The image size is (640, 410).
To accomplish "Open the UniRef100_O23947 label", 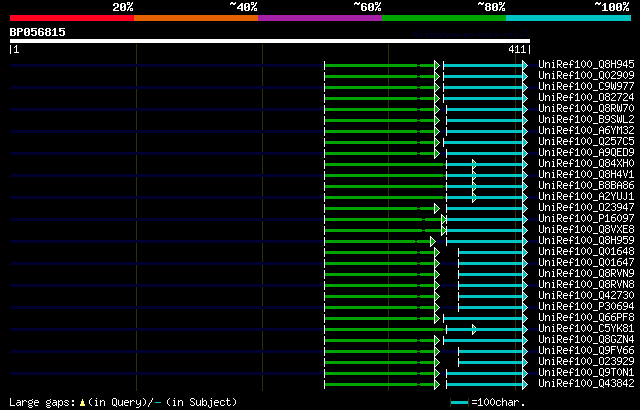I will (586, 208).
